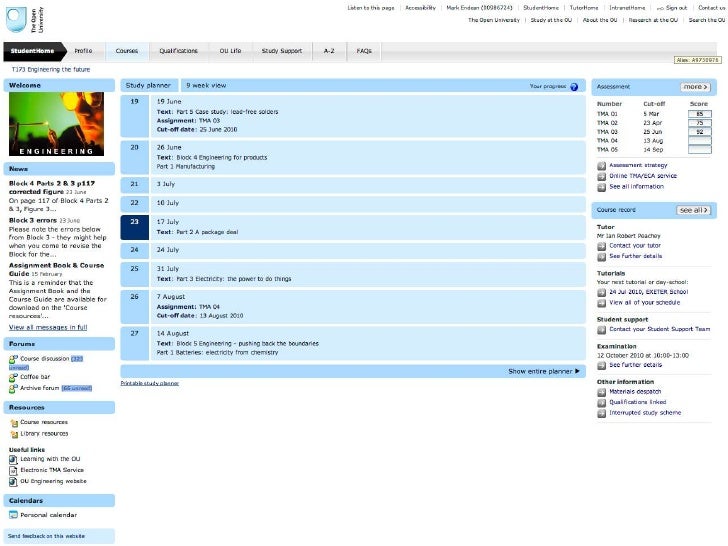The width and height of the screenshot is (728, 546).
Task: Expand Course record with see all
Action: pyautogui.click(x=694, y=211)
